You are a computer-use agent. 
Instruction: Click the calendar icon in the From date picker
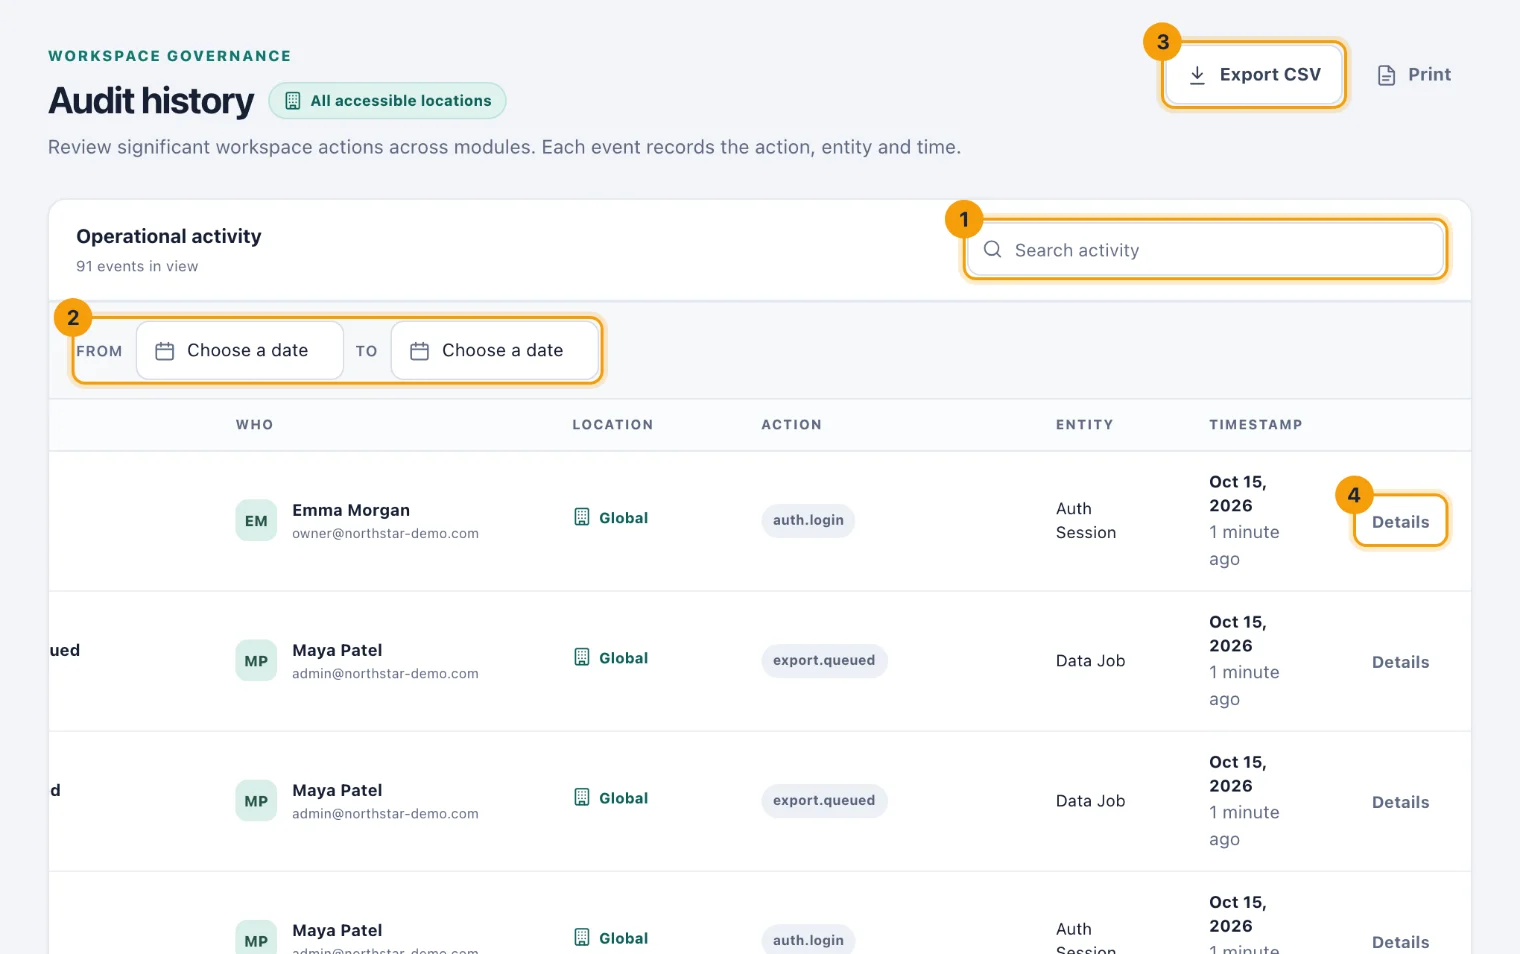[x=165, y=351]
